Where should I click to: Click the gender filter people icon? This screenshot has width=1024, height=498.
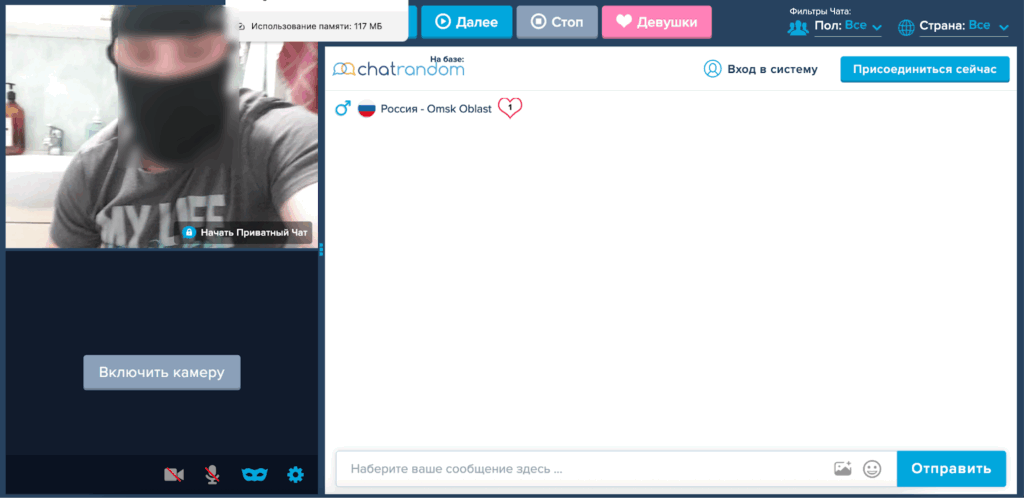pos(798,27)
